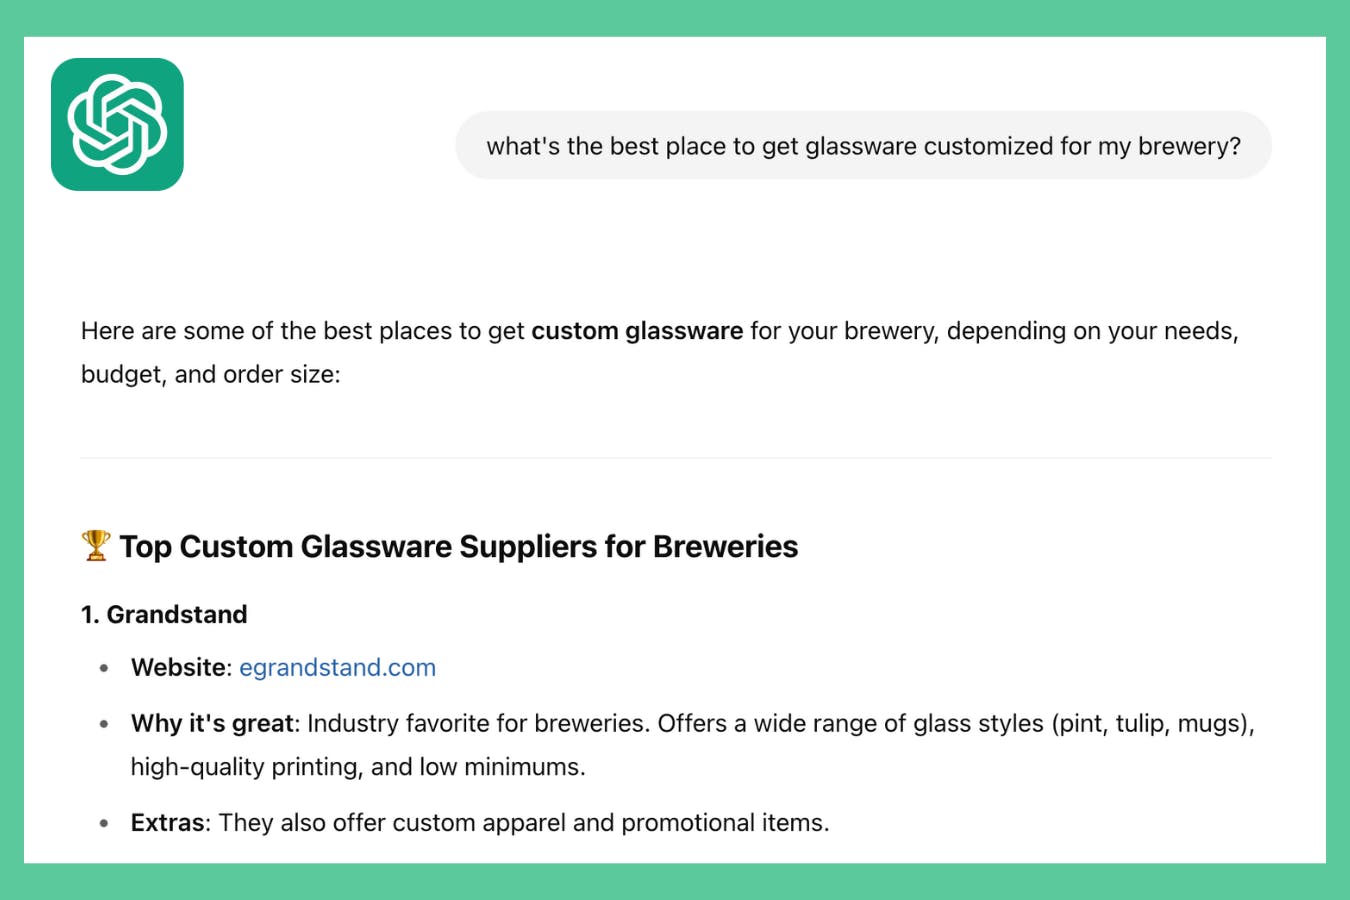The height and width of the screenshot is (900, 1350).
Task: Click the "Industry favorite for breweries" sentence
Action: click(479, 723)
